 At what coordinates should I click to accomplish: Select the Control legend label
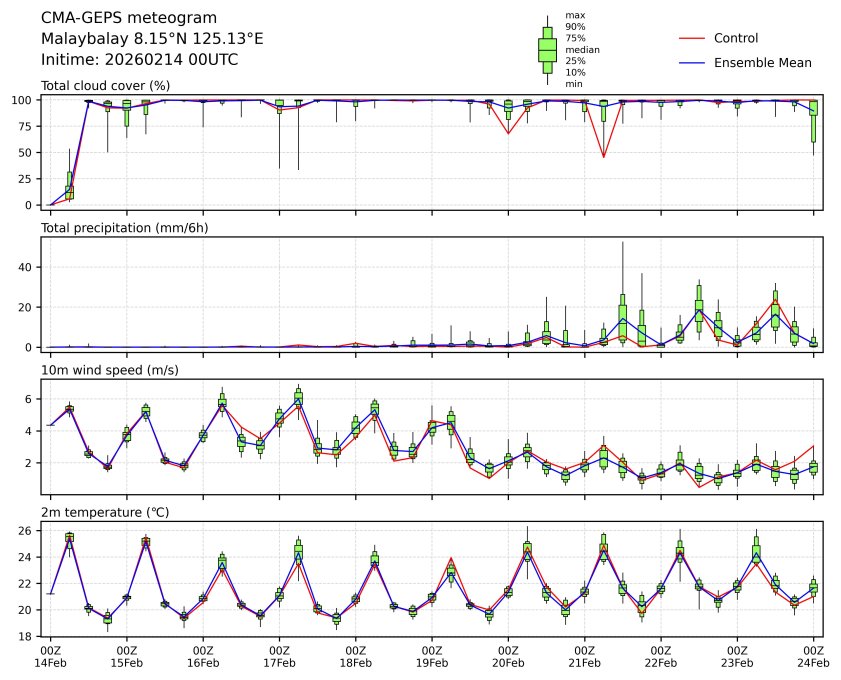[735, 38]
